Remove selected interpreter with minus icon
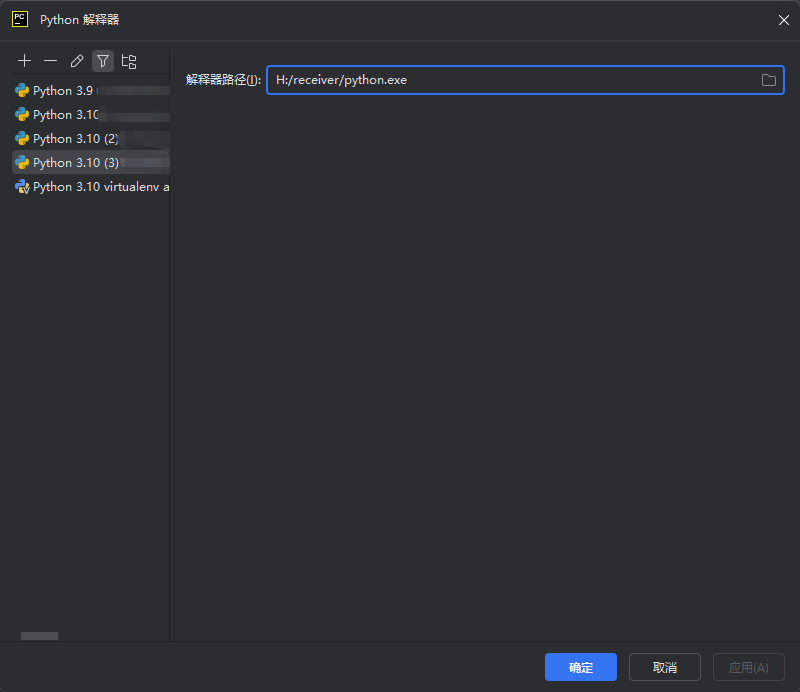The width and height of the screenshot is (800, 692). click(51, 61)
